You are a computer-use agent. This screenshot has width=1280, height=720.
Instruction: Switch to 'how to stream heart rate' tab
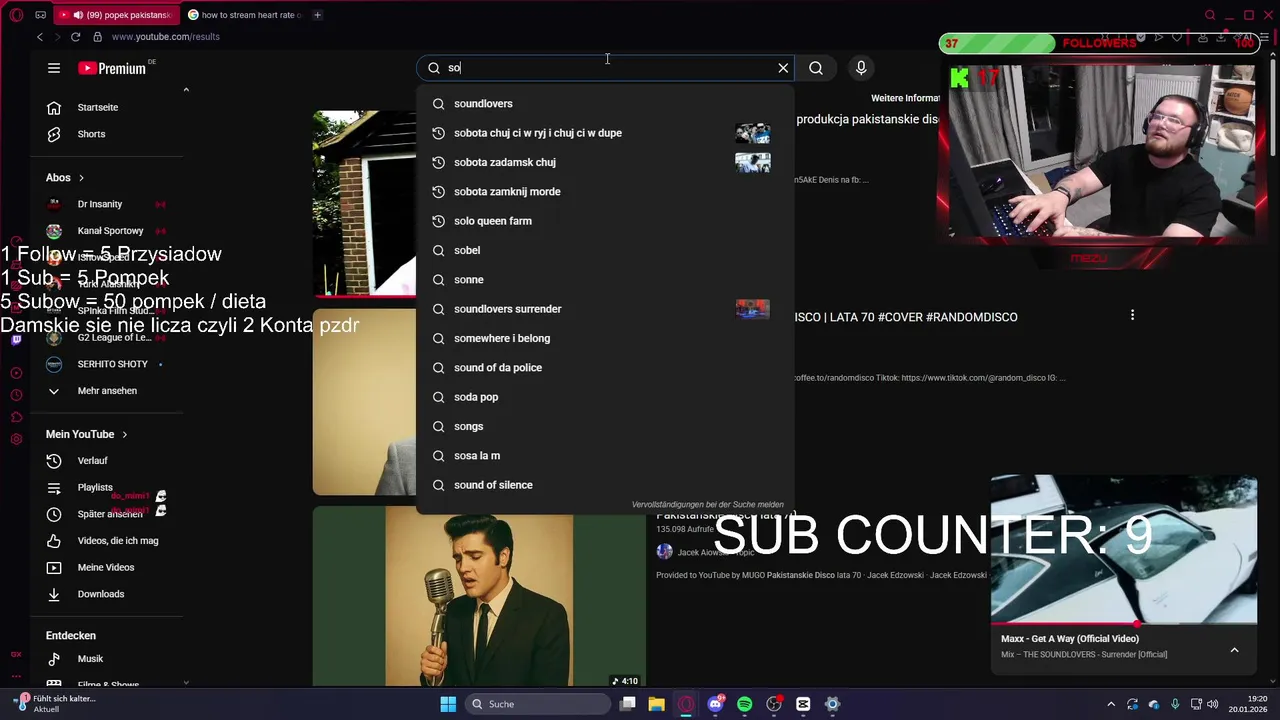tap(245, 15)
